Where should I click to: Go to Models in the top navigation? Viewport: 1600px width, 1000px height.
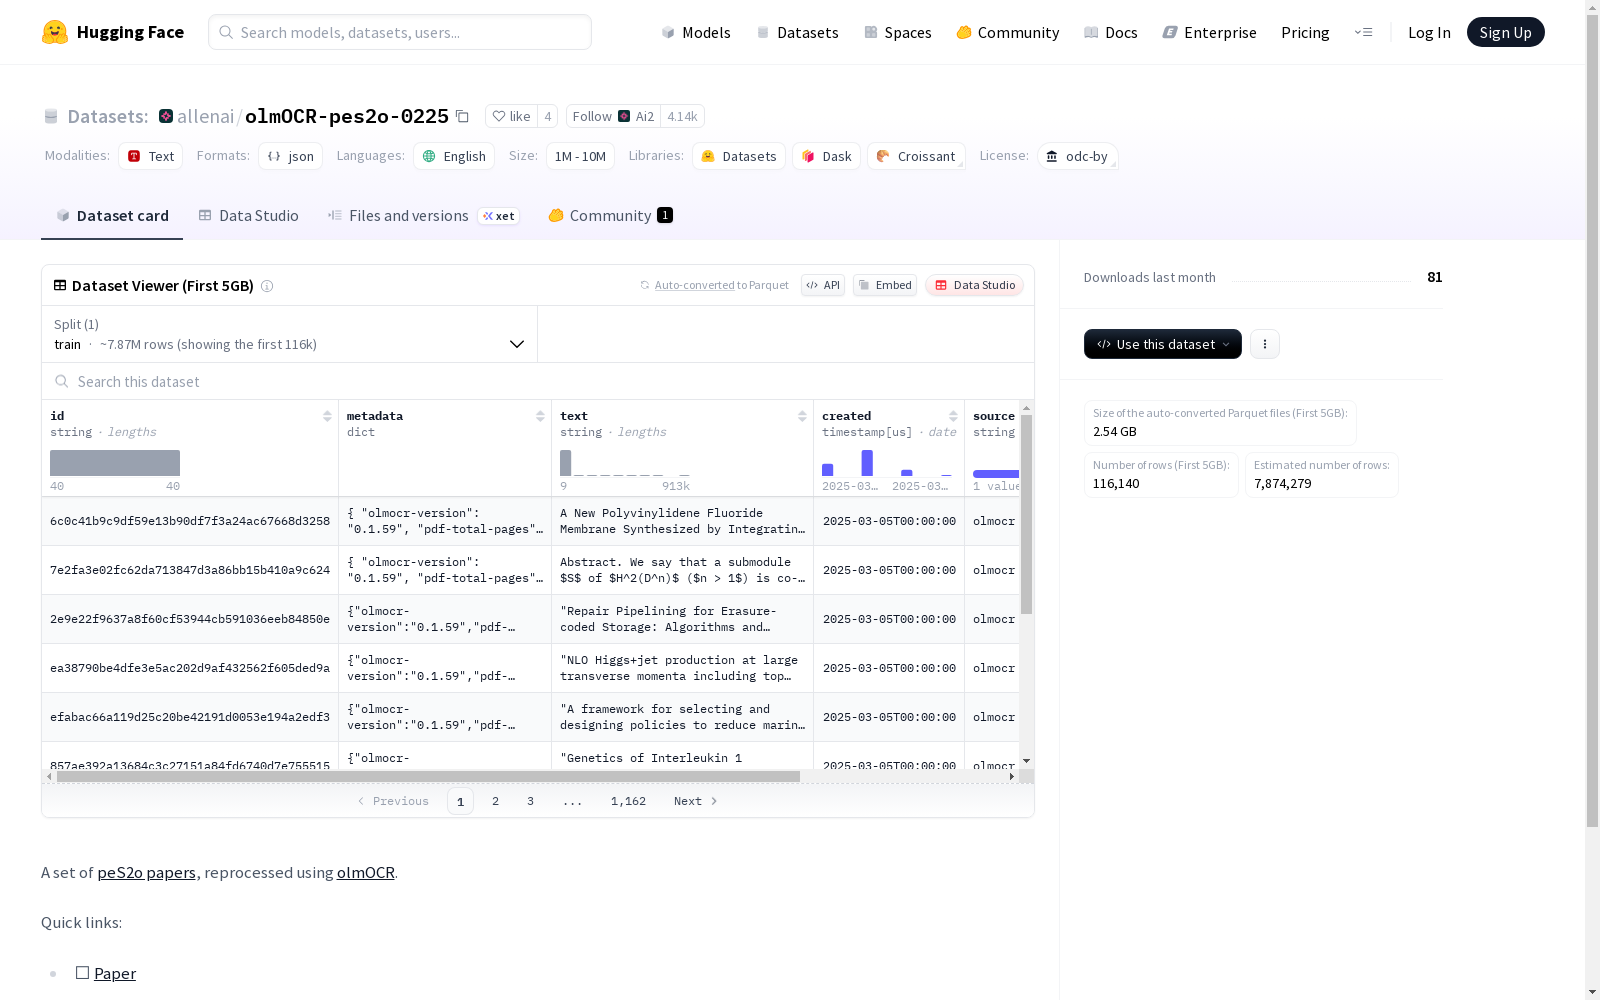696,32
